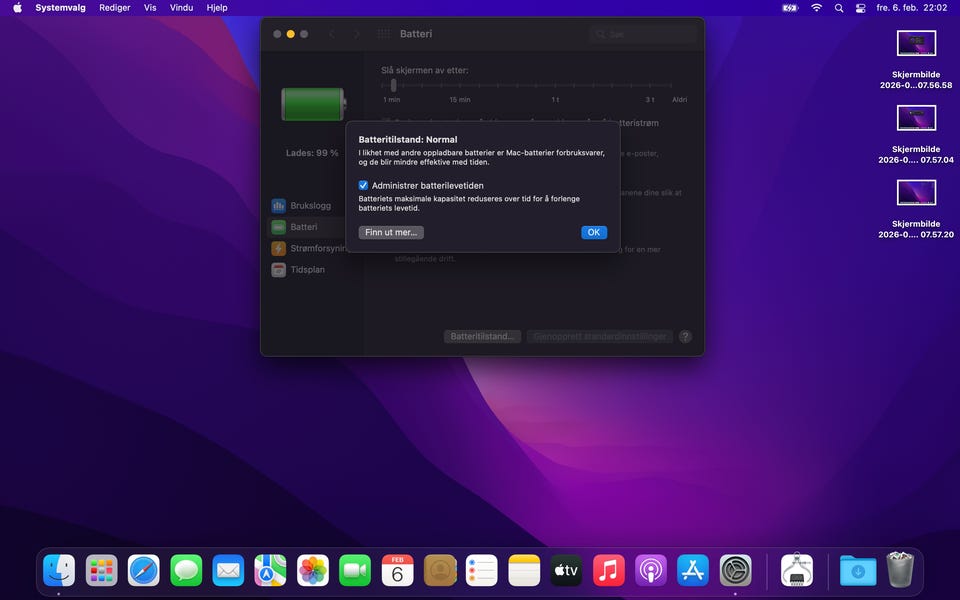
Task: Expand the Wi-Fi status menu
Action: tap(816, 7)
